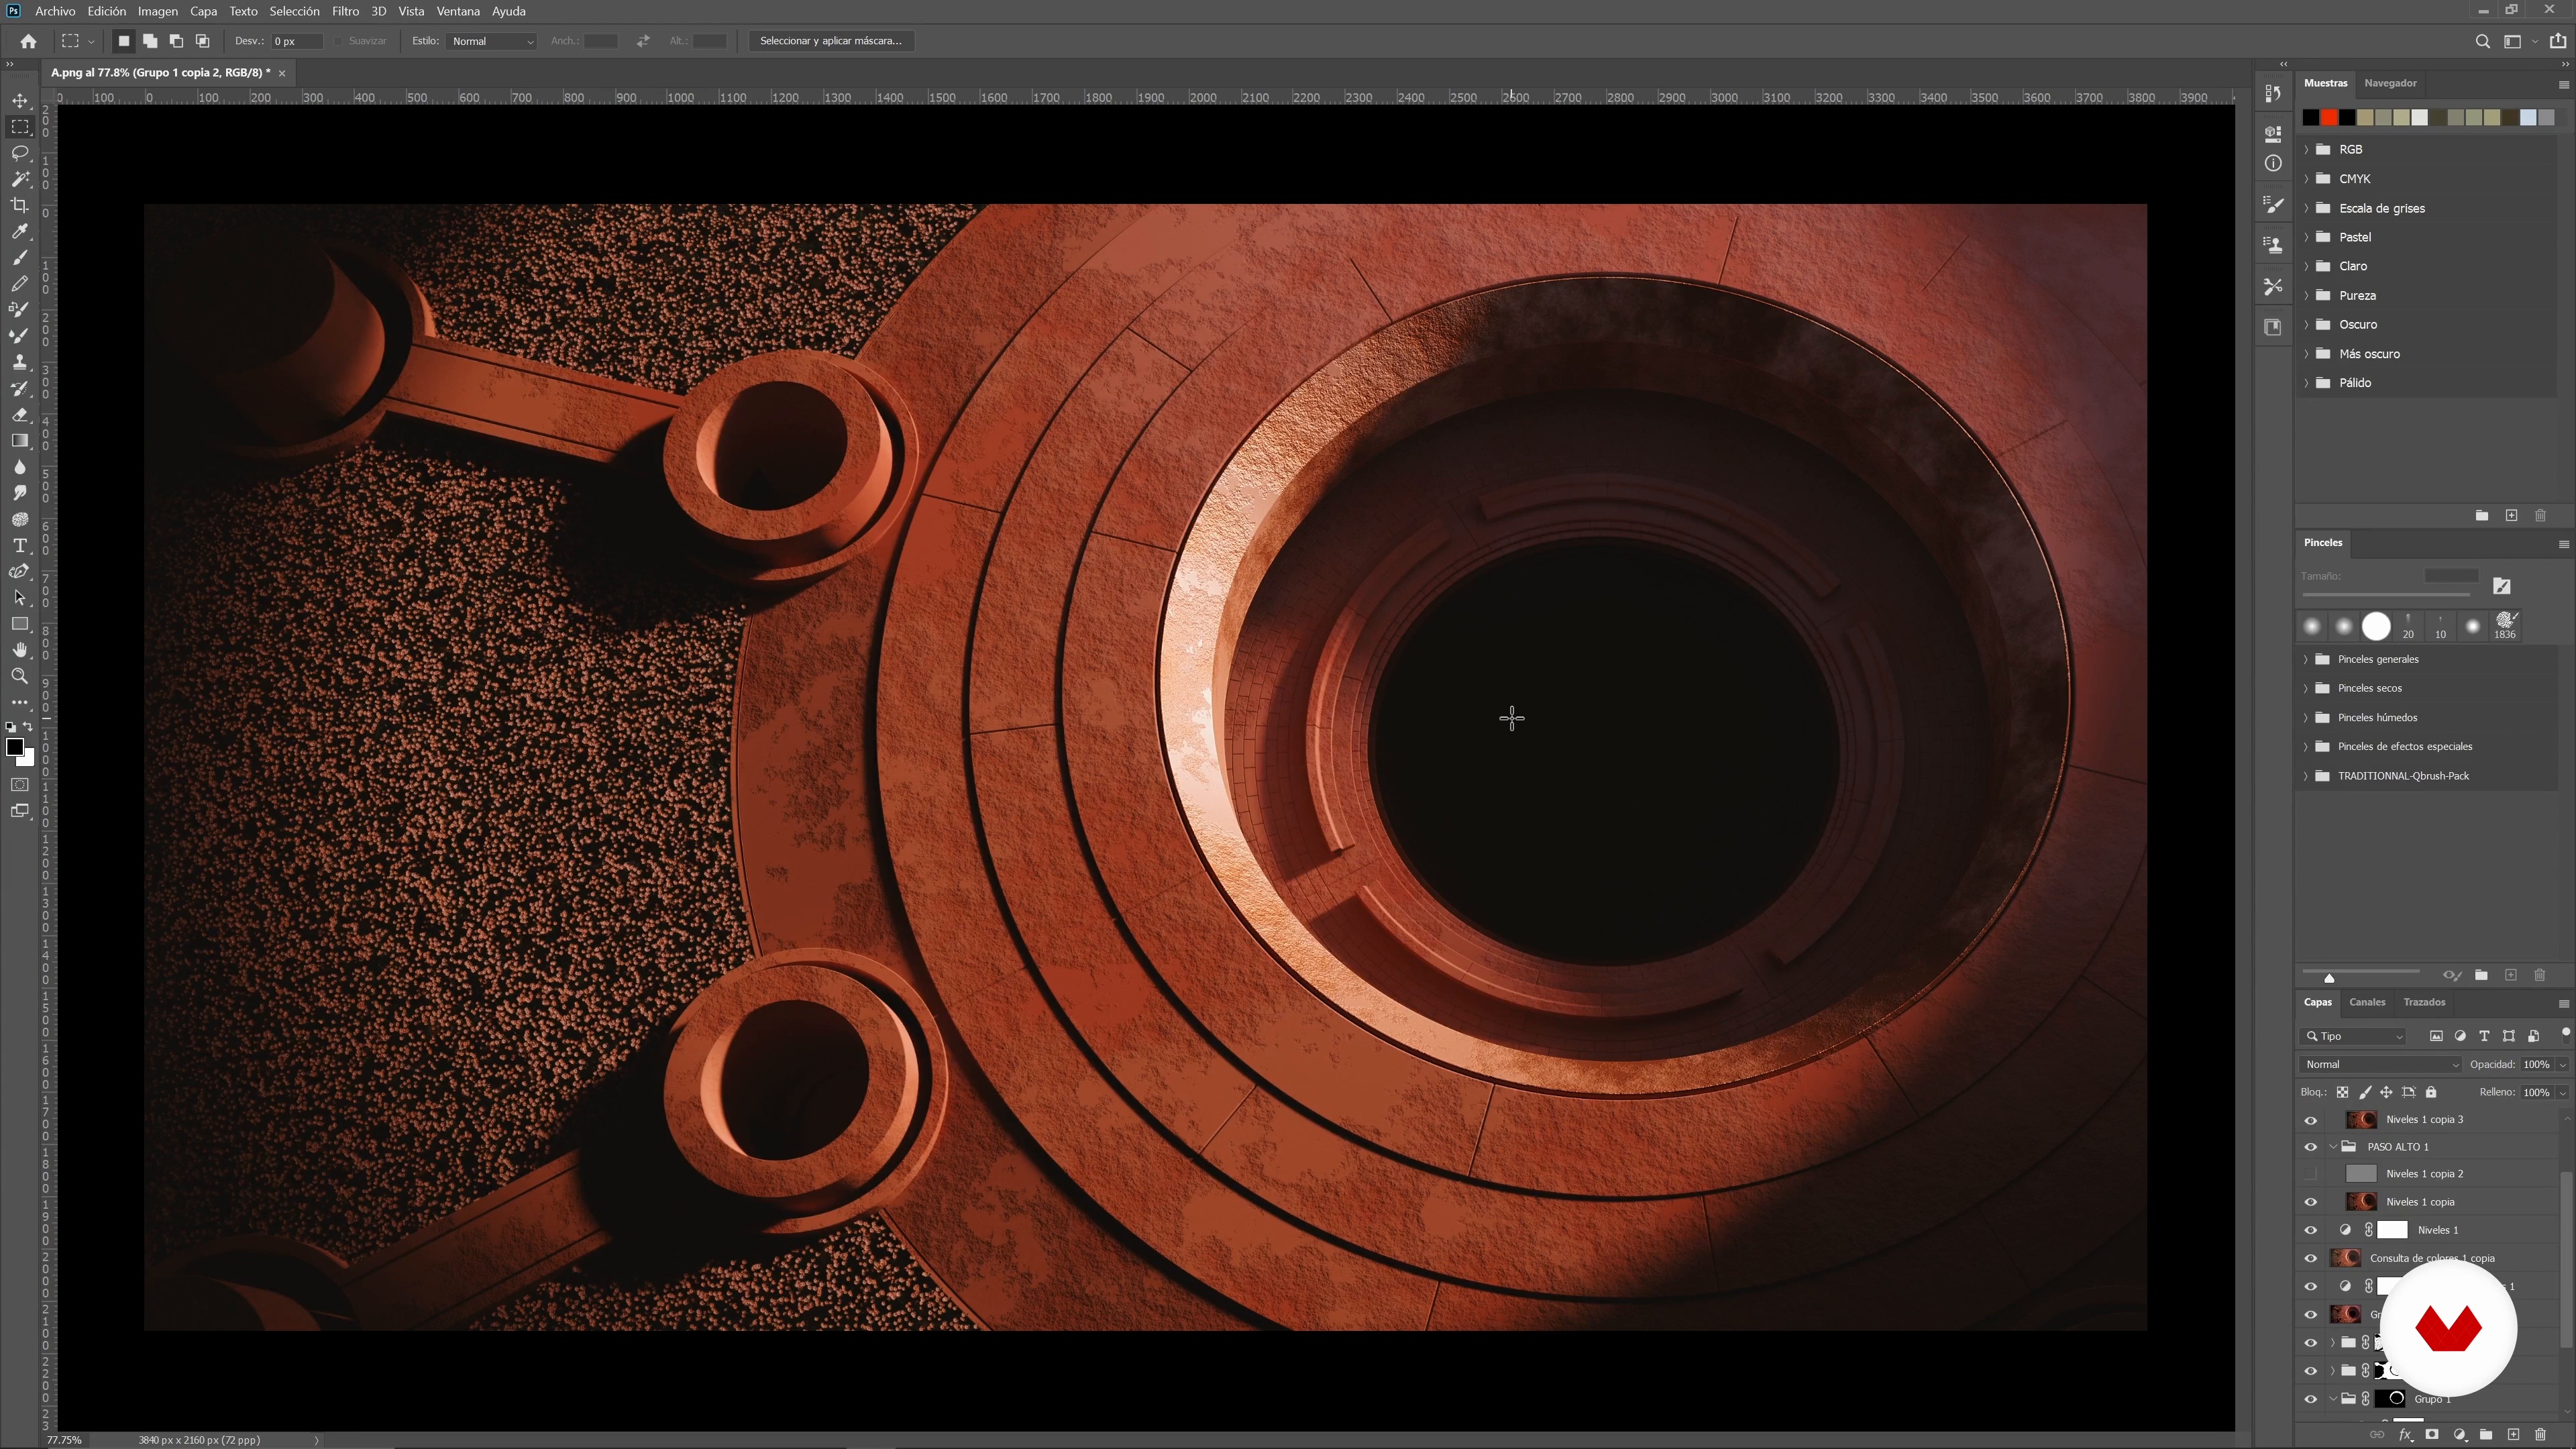Show the Niveles 1 copia 2 layer
Viewport: 2576px width, 1449px height.
coord(2310,1174)
